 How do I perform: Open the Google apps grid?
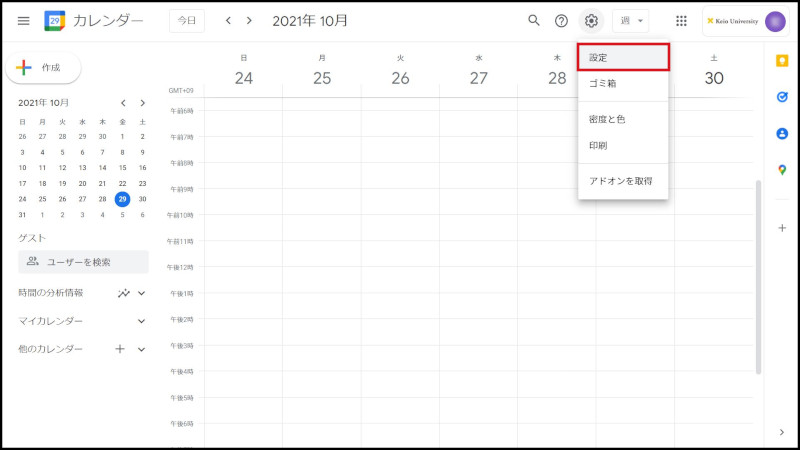[x=681, y=21]
